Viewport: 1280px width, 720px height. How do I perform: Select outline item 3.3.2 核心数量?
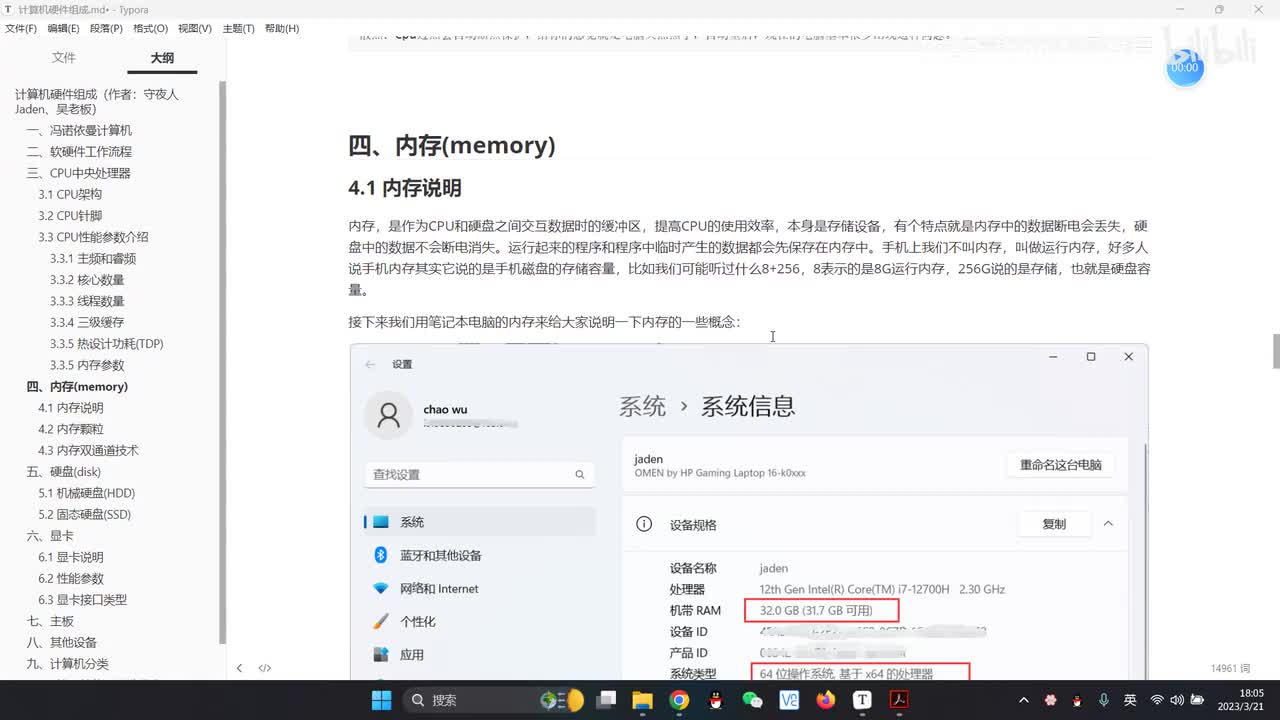[87, 280]
